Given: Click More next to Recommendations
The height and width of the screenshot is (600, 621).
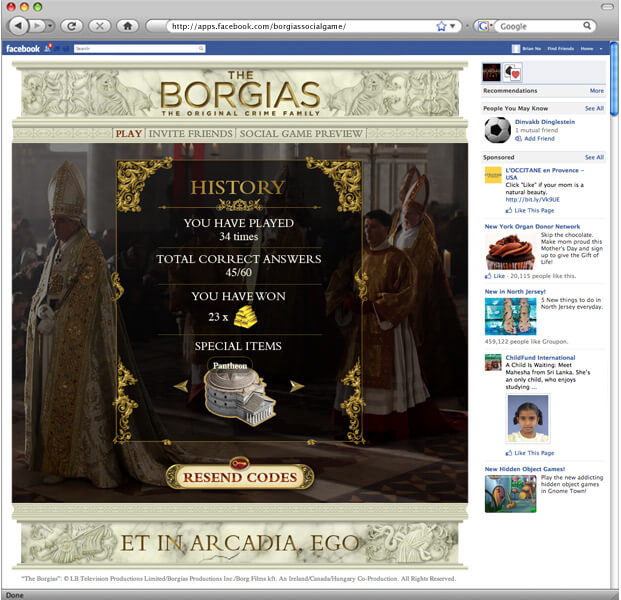Looking at the screenshot, I should point(596,91).
